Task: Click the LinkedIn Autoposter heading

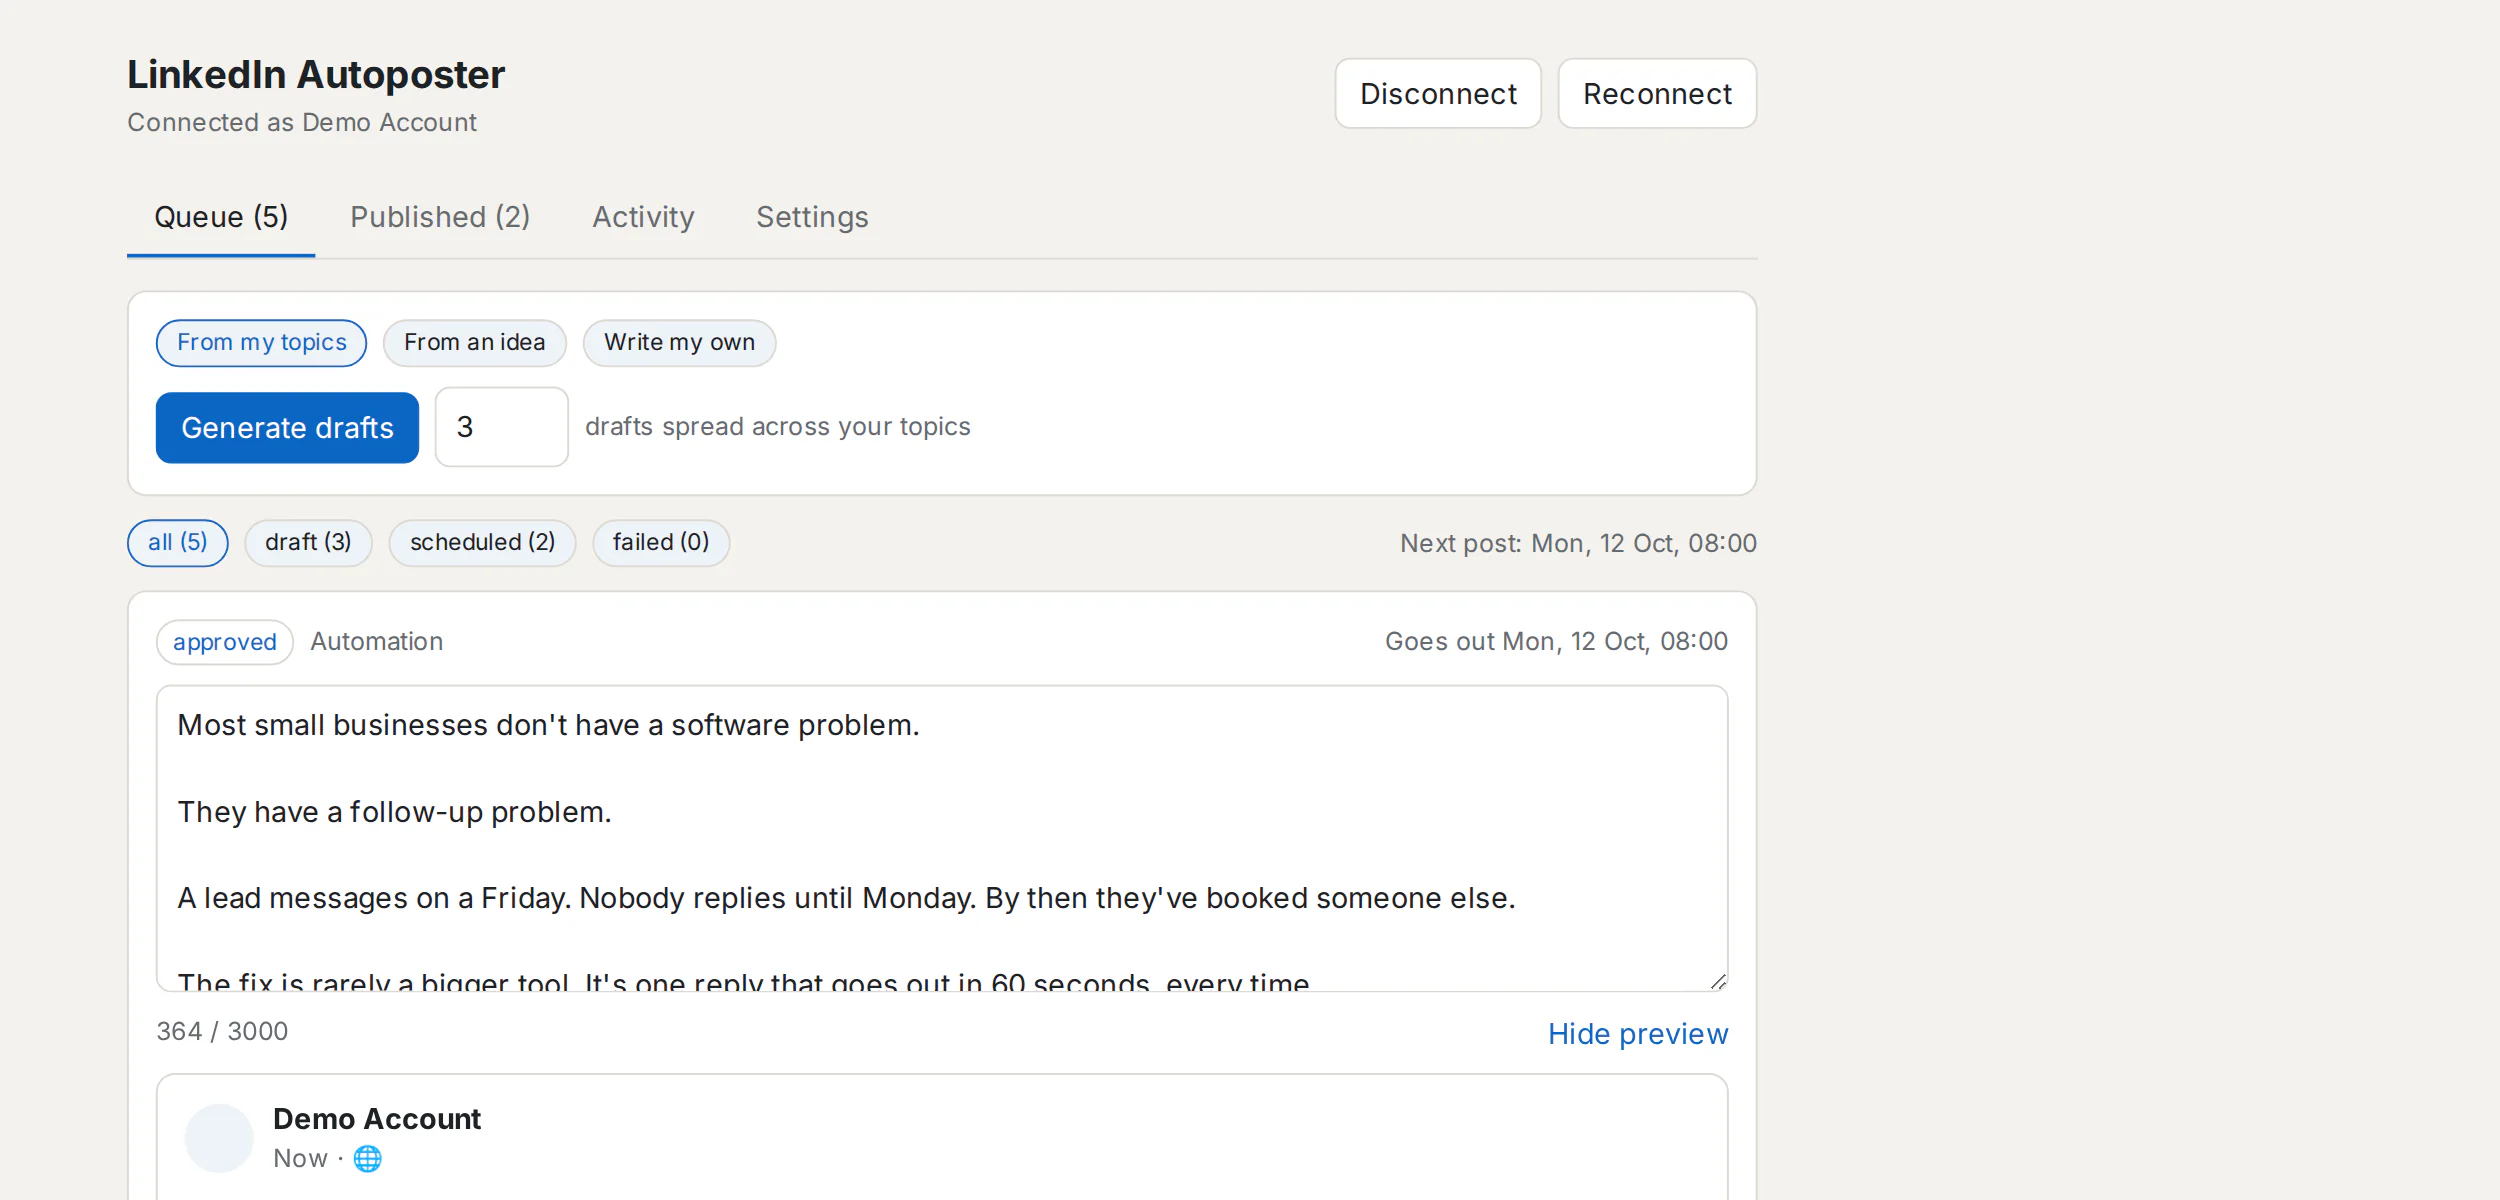Action: 316,75
